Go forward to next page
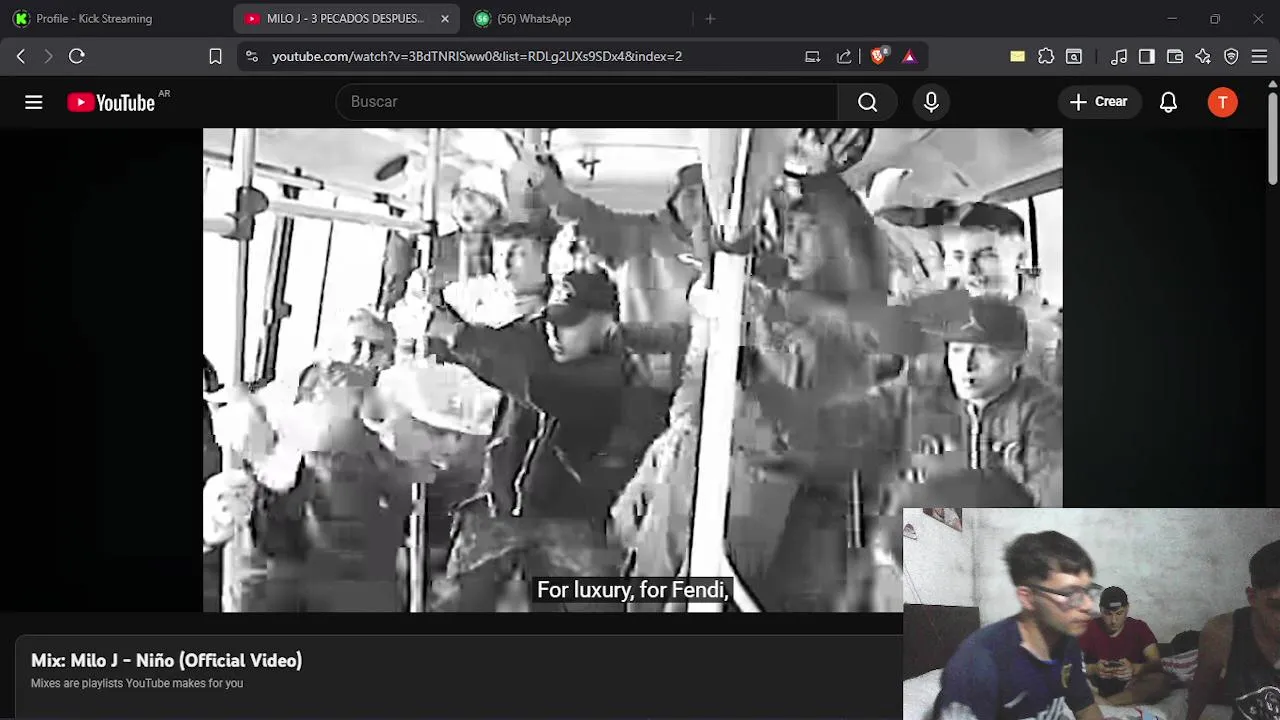Viewport: 1280px width, 720px height. tap(48, 56)
